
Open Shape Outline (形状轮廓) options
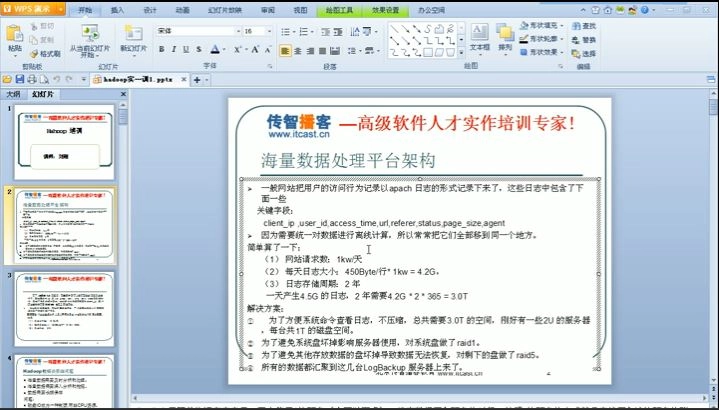click(542, 39)
